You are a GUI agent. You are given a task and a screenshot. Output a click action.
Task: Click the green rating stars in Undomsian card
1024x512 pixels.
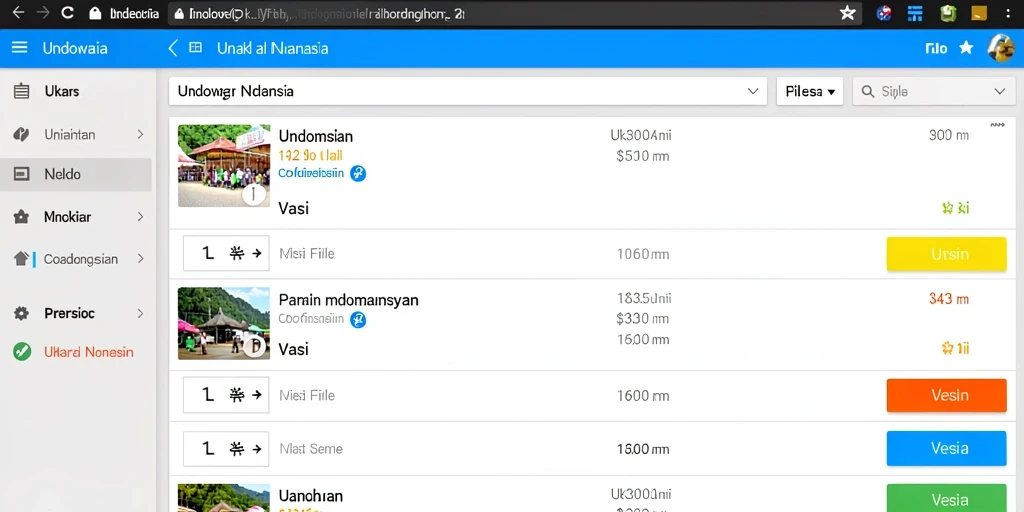[955, 208]
